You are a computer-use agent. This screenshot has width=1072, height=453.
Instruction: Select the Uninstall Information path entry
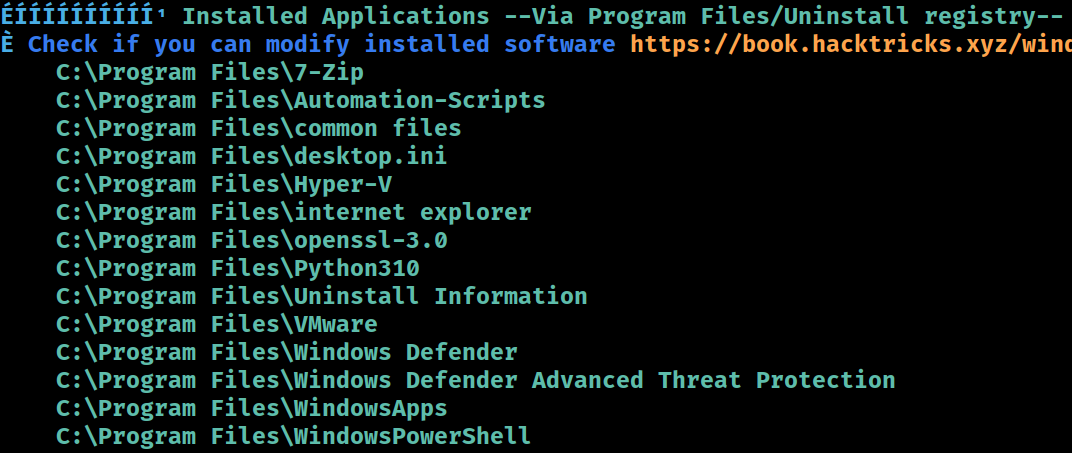point(322,297)
